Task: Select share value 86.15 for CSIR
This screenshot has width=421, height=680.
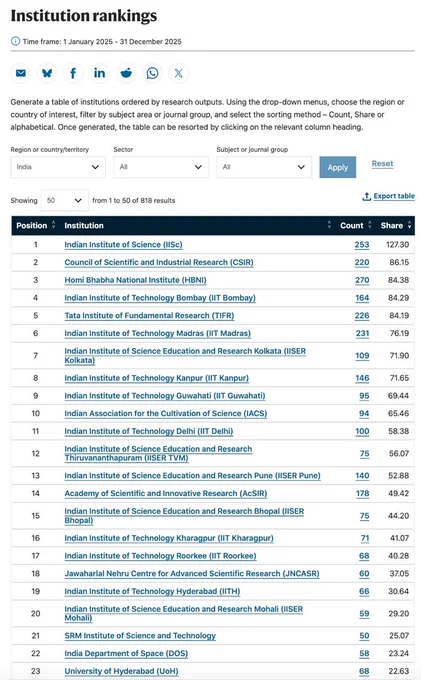Action: coord(399,262)
